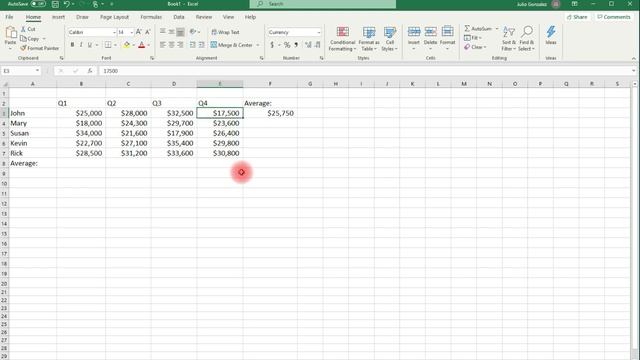Click the Decrease Decimal icon

click(x=318, y=45)
